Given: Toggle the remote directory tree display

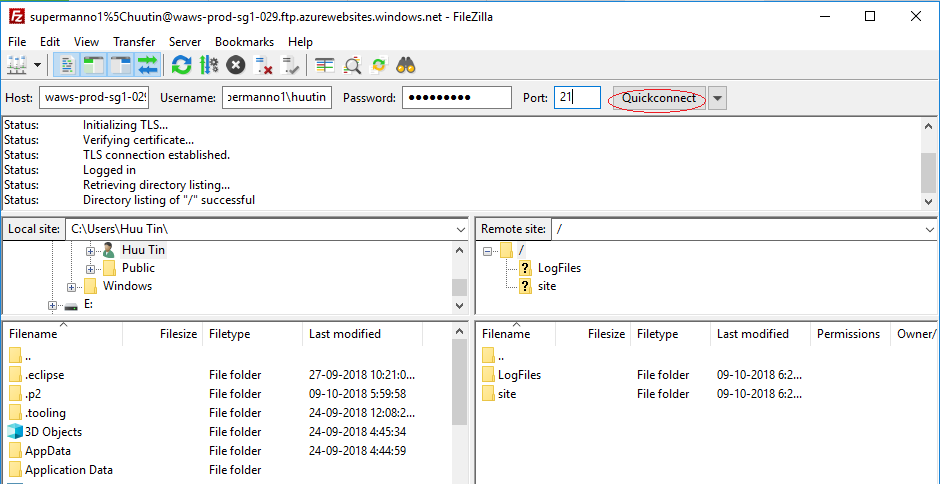Looking at the screenshot, I should [x=121, y=65].
